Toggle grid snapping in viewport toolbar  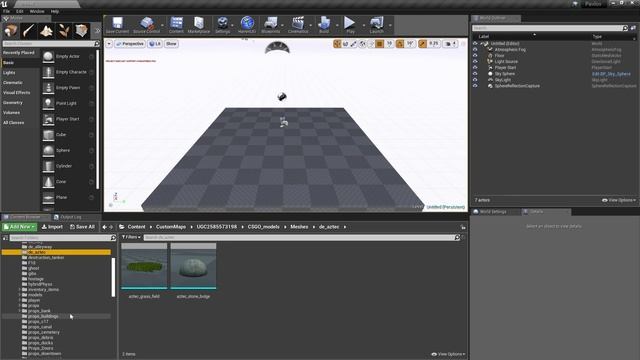click(380, 44)
